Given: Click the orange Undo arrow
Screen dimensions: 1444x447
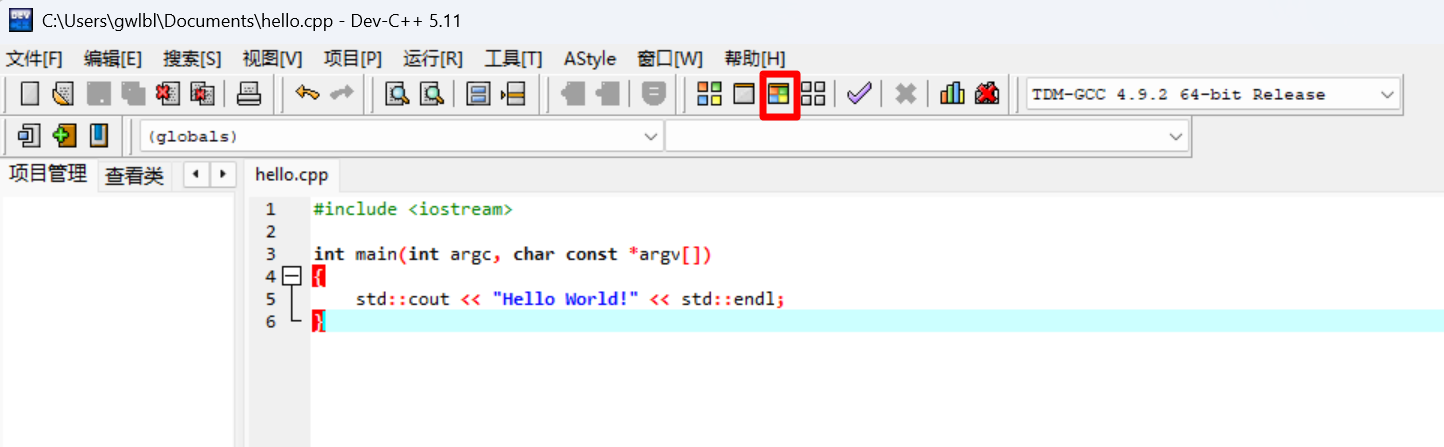Looking at the screenshot, I should (307, 93).
